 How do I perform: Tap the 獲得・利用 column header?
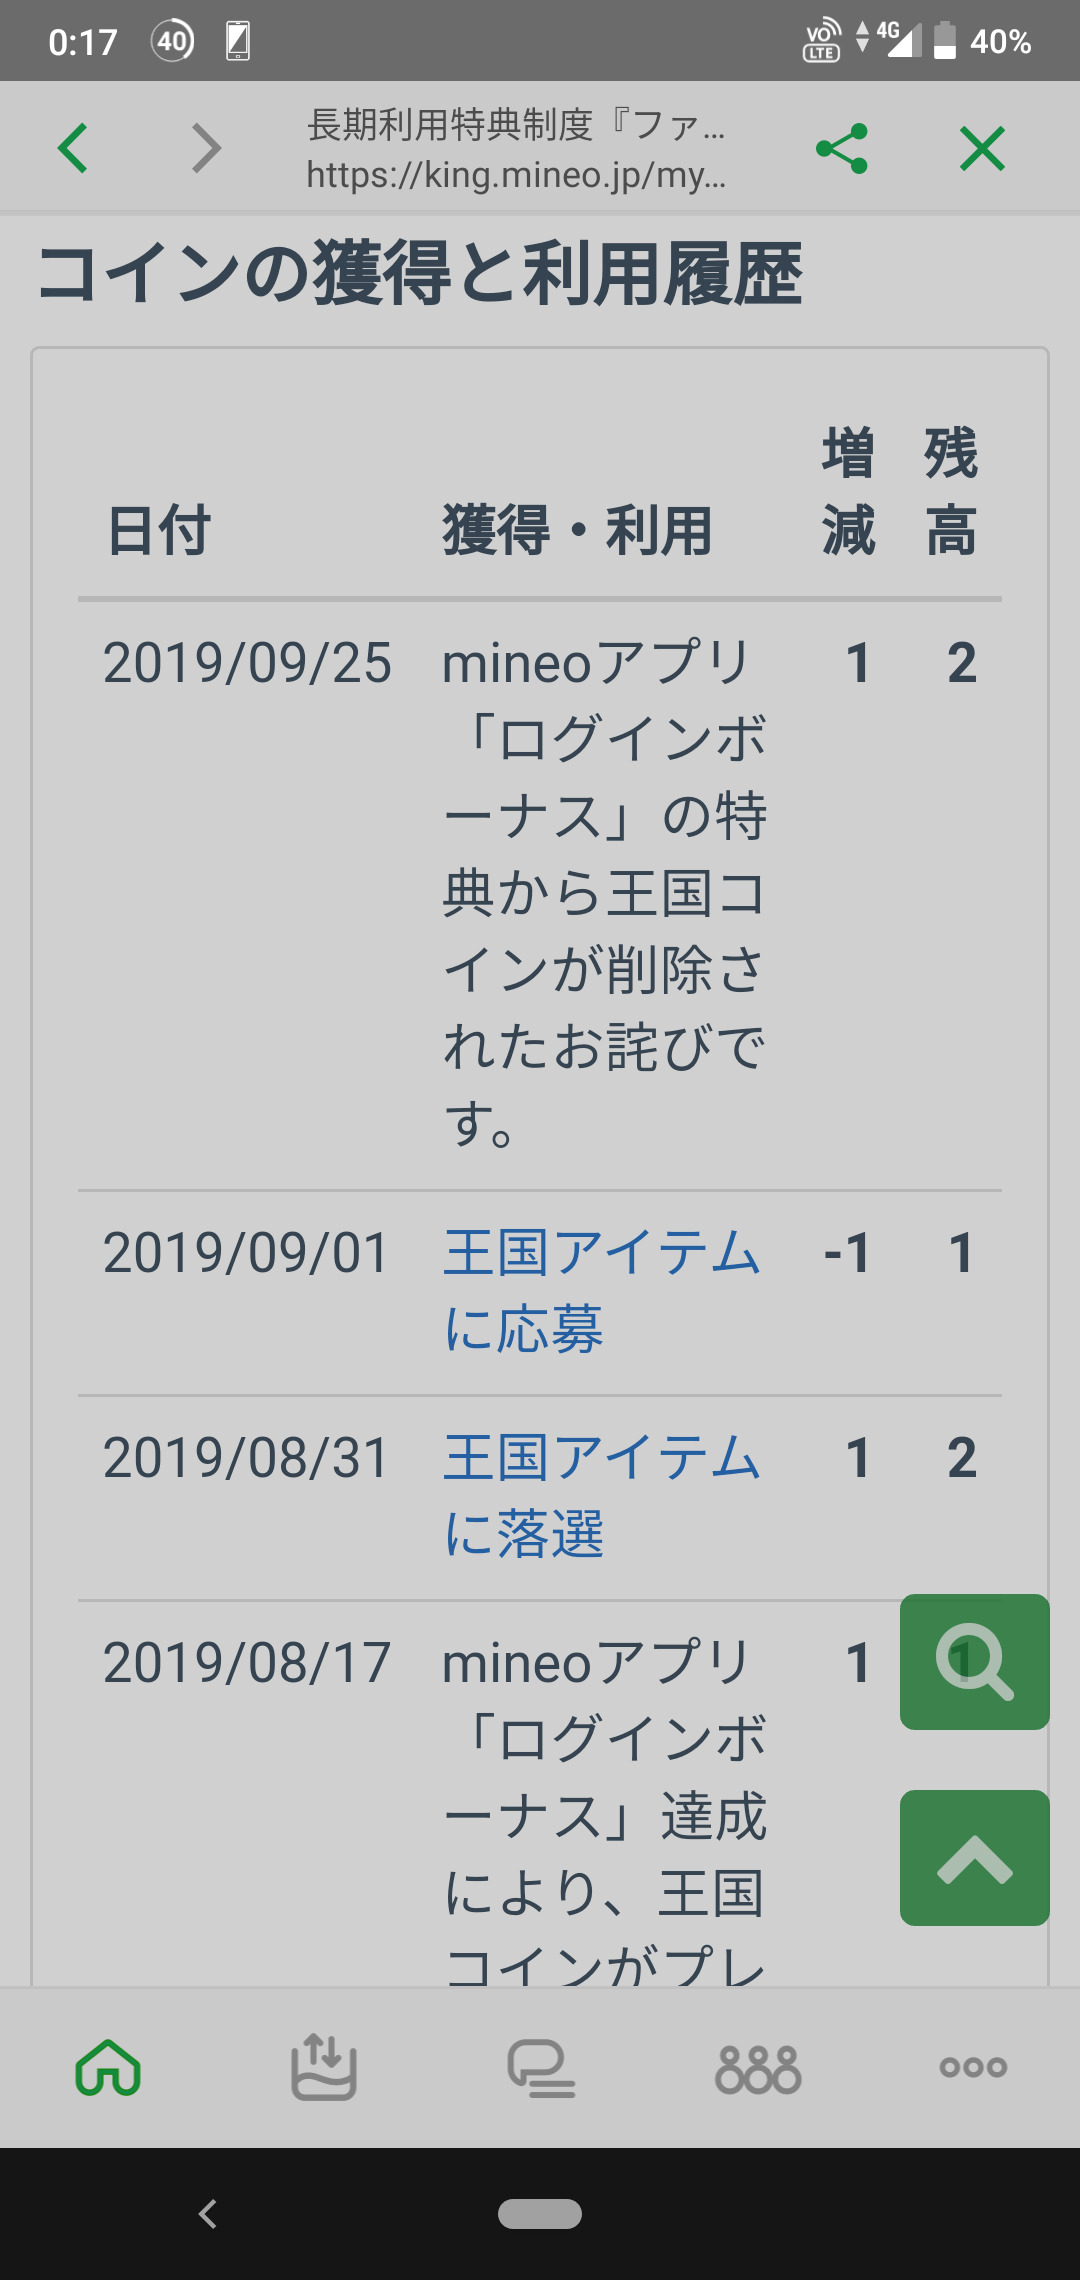(x=577, y=530)
